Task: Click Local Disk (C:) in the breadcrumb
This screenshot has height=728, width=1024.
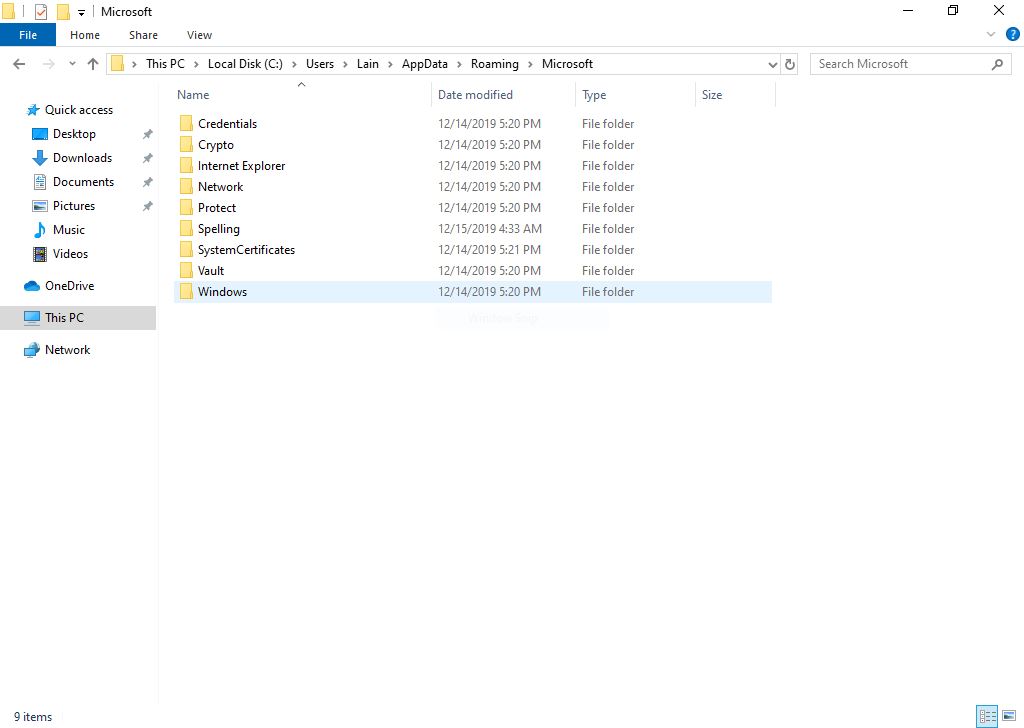Action: tap(245, 64)
